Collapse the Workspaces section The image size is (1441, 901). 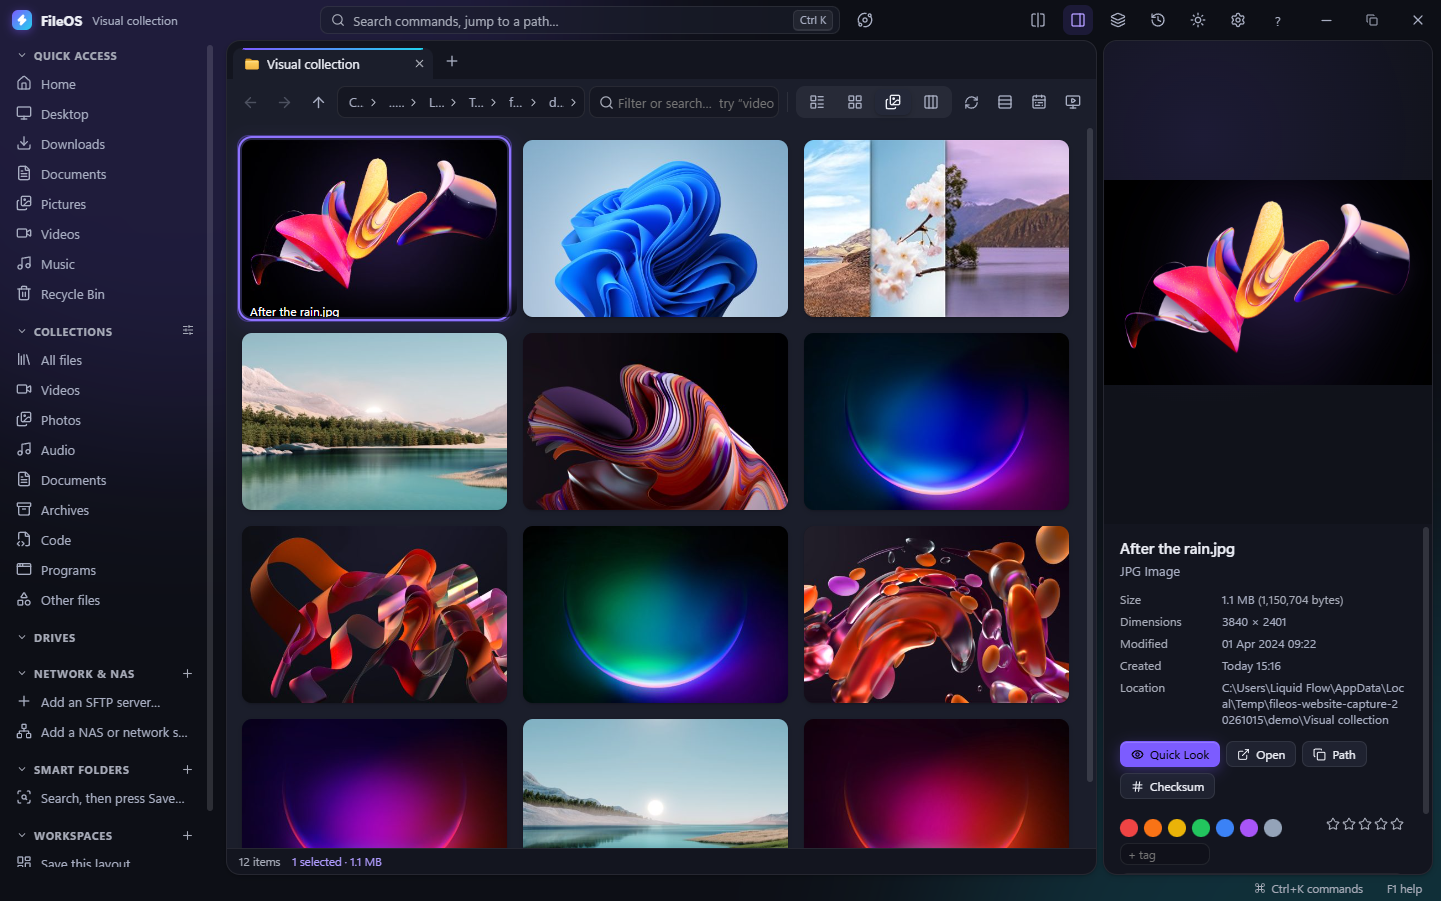tap(22, 836)
